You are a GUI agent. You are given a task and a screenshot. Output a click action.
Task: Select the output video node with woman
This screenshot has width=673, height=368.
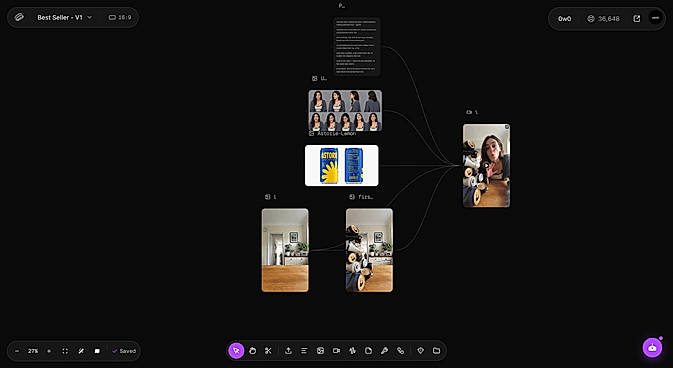tap(486, 165)
